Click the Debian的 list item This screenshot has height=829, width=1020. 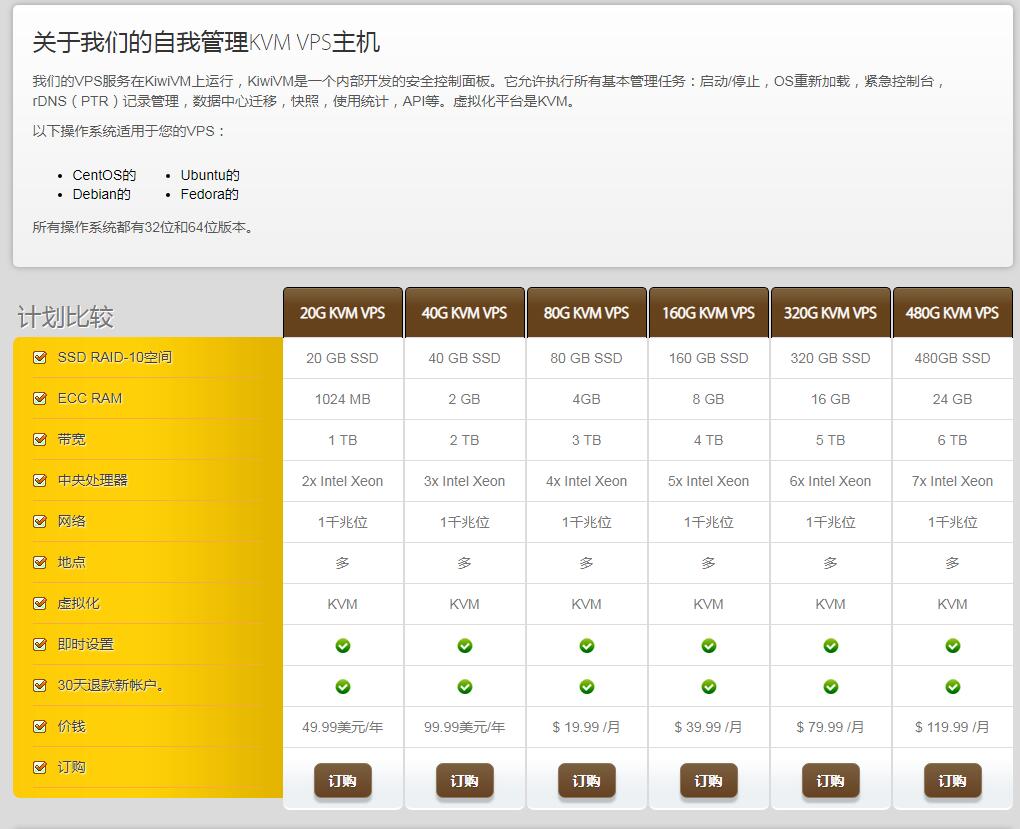point(101,194)
